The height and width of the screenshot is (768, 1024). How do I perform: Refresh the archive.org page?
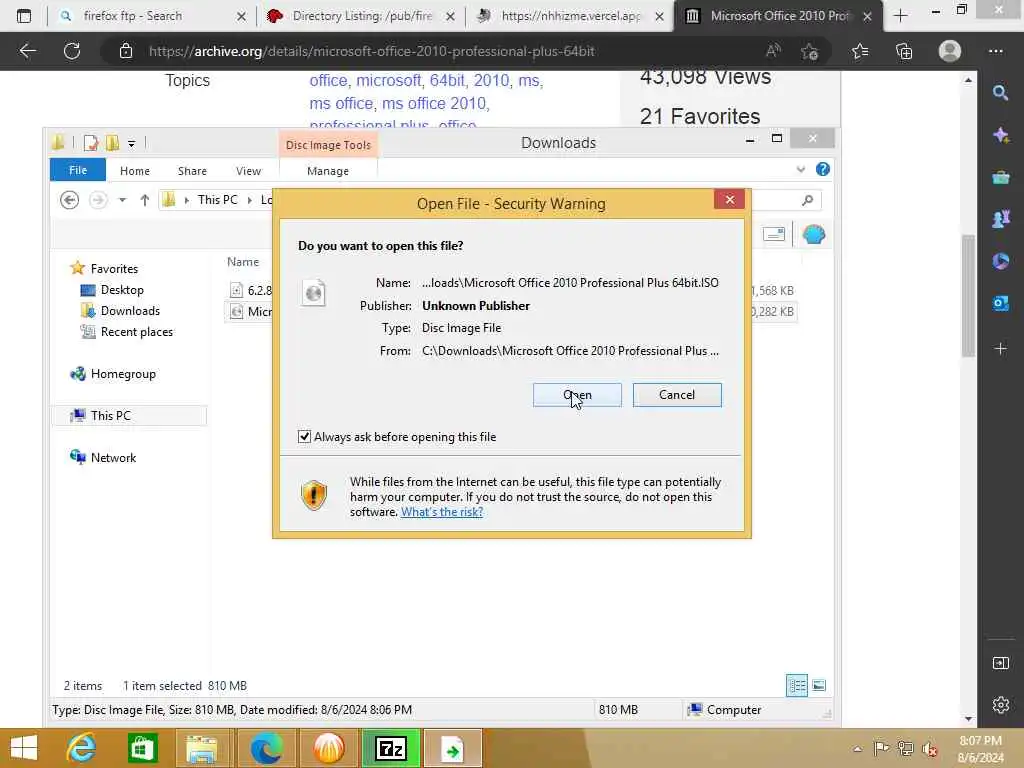[72, 51]
